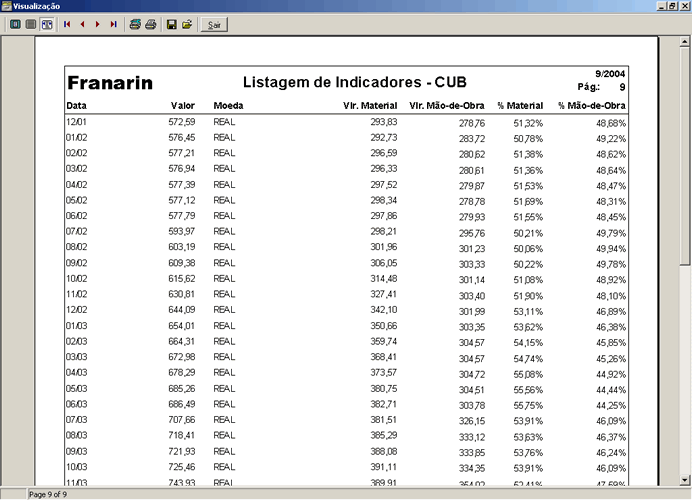Click the vertical scrollbar thumb
This screenshot has width=692, height=500.
(x=684, y=156)
